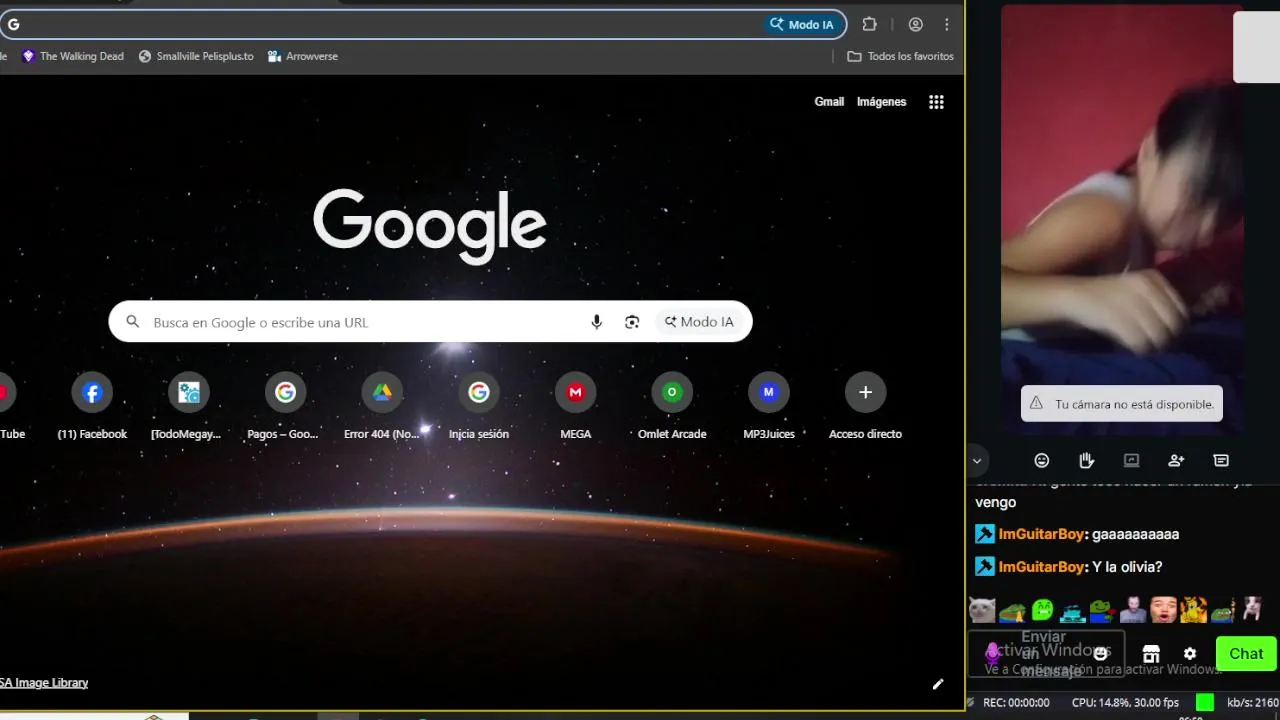Click ImGuitarBoy in 'gaaaaaaaaa' message
Image resolution: width=1280 pixels, height=720 pixels.
pos(1043,534)
